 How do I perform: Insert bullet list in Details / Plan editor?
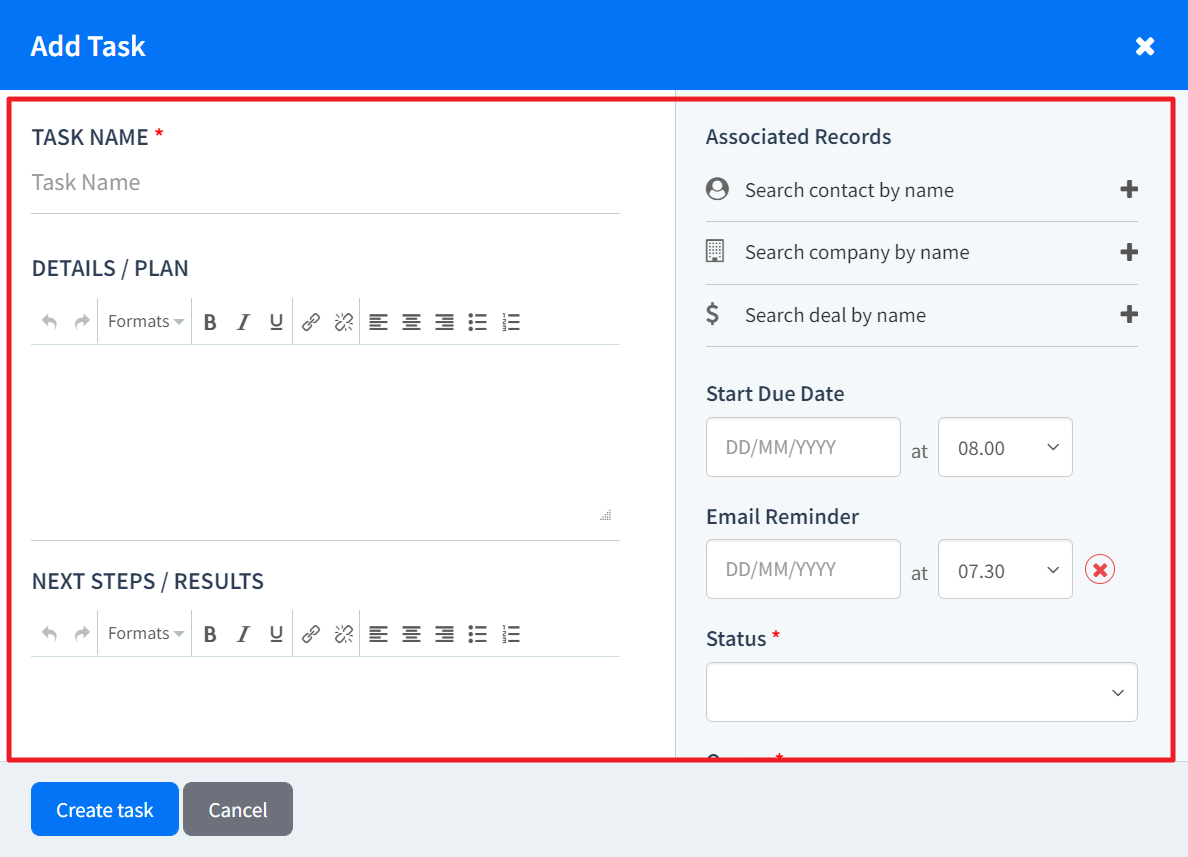pos(477,322)
